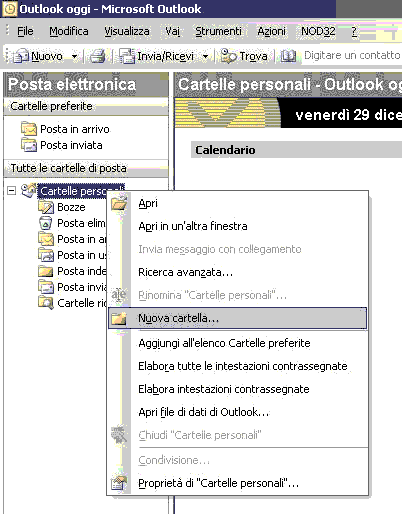
Task: Click the open-folder icon beside Apri
Action: tap(119, 203)
